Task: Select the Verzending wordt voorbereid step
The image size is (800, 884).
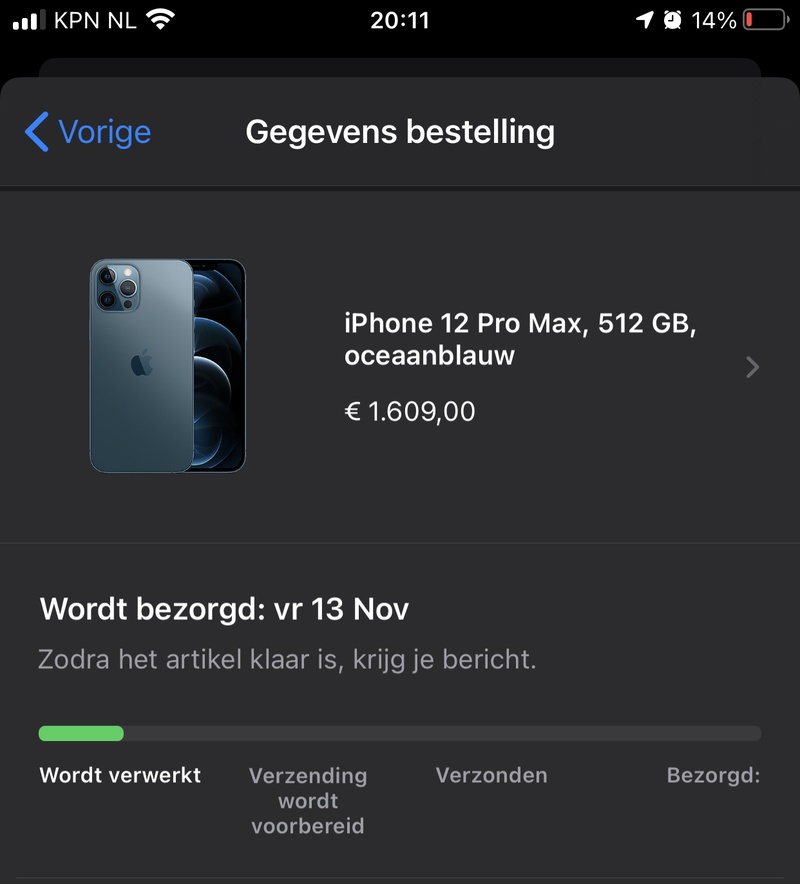Action: (308, 801)
